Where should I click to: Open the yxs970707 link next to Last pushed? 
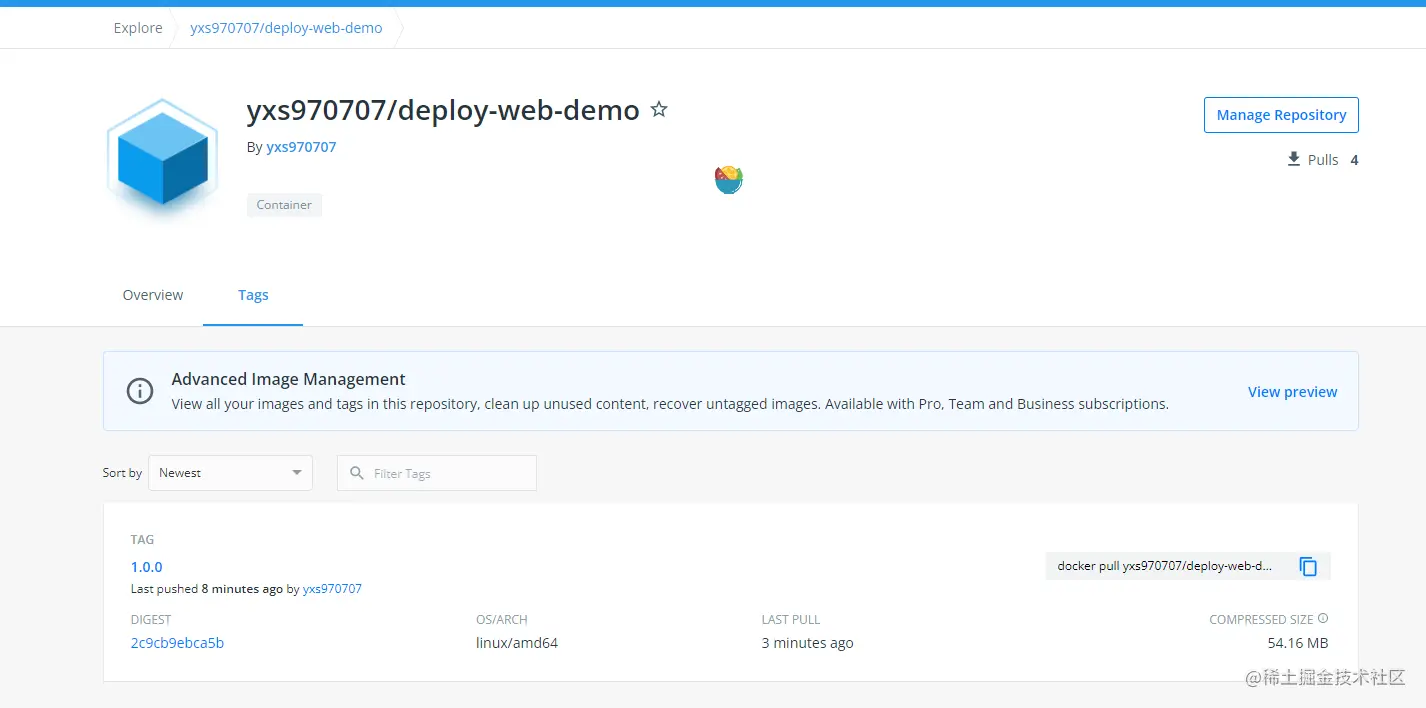(x=332, y=589)
